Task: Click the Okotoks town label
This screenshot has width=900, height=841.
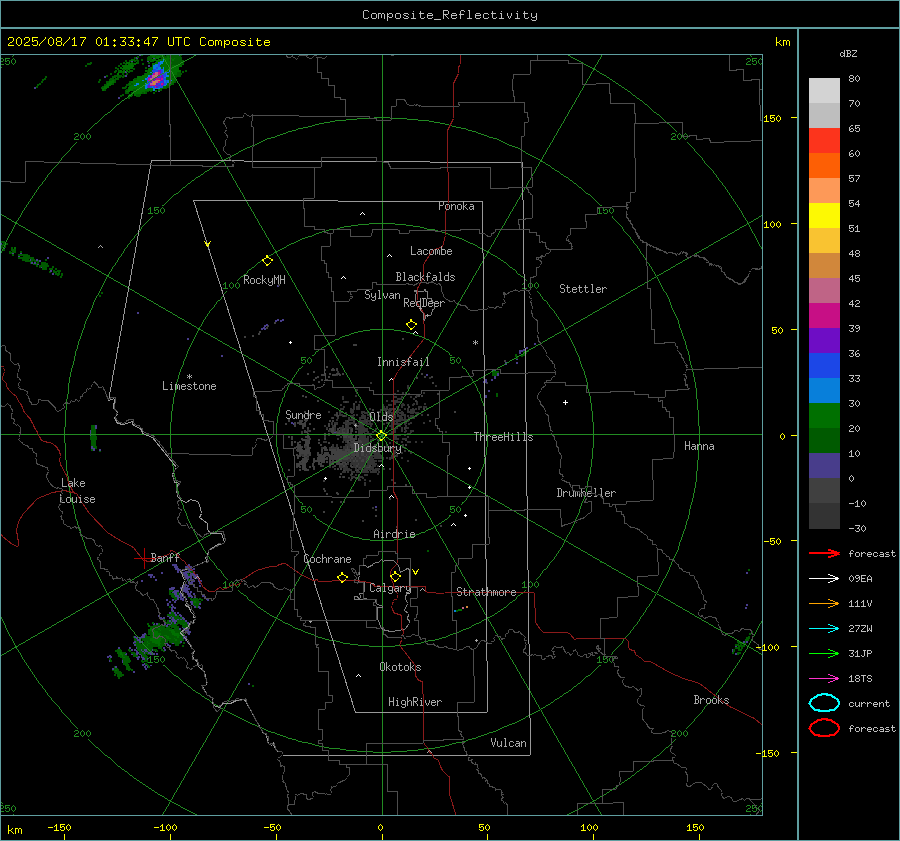Action: coord(400,667)
